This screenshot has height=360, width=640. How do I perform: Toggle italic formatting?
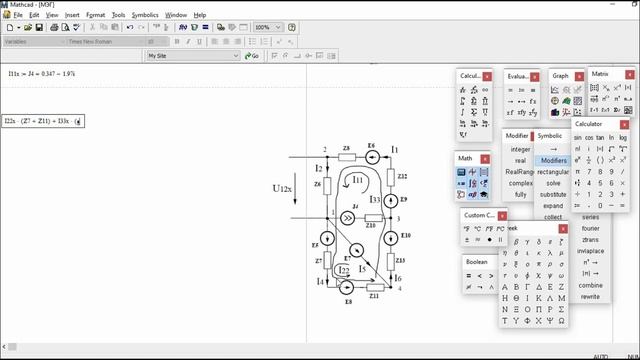coord(188,42)
